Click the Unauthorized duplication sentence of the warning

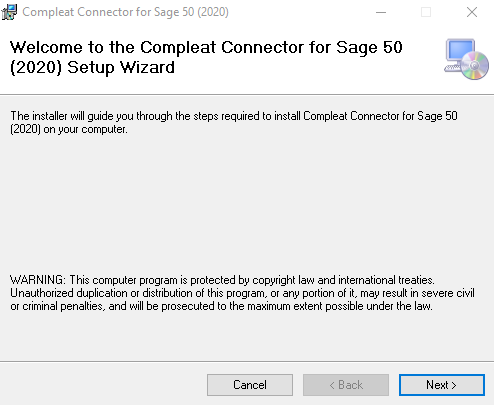tap(242, 293)
